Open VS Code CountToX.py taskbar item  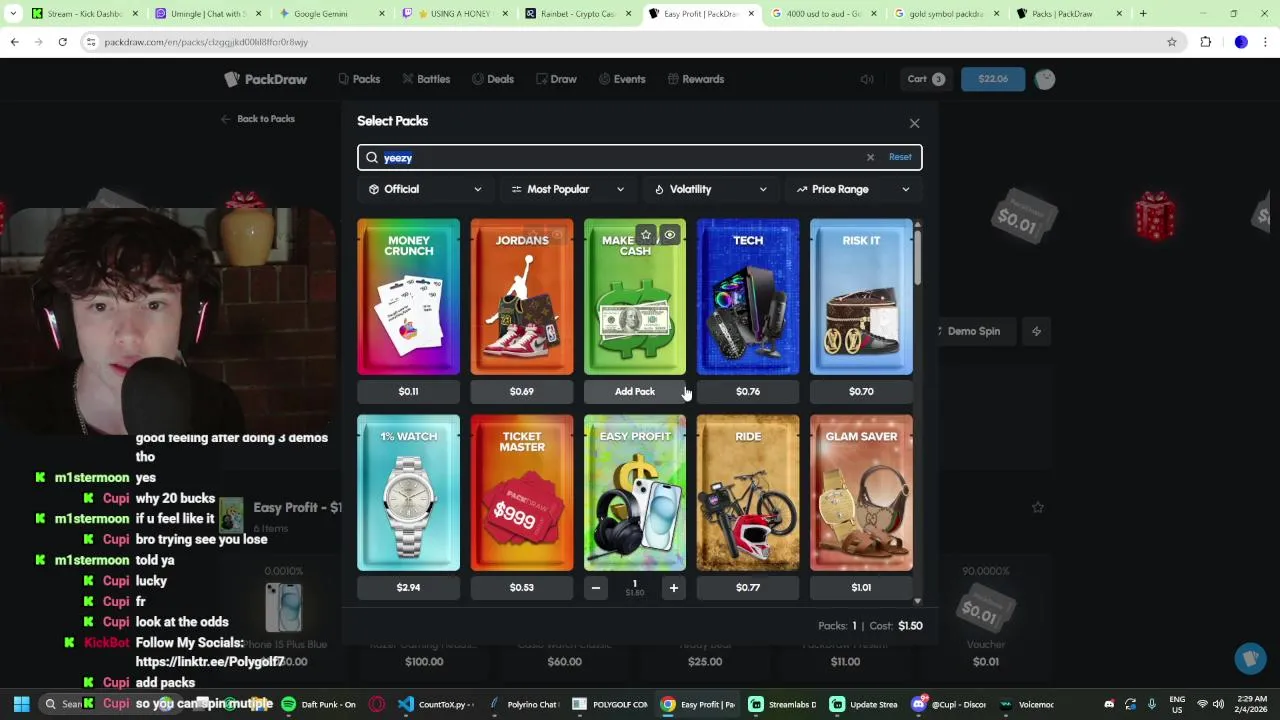[x=436, y=704]
